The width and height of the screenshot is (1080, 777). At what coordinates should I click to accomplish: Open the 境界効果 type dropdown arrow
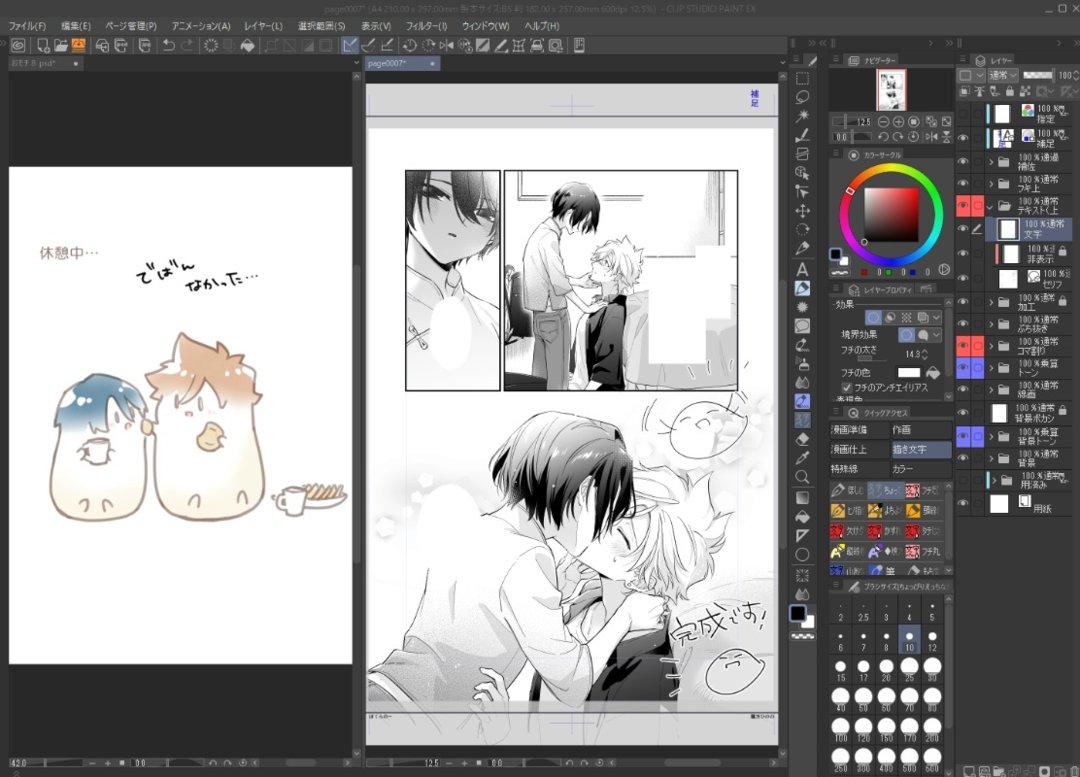click(936, 335)
